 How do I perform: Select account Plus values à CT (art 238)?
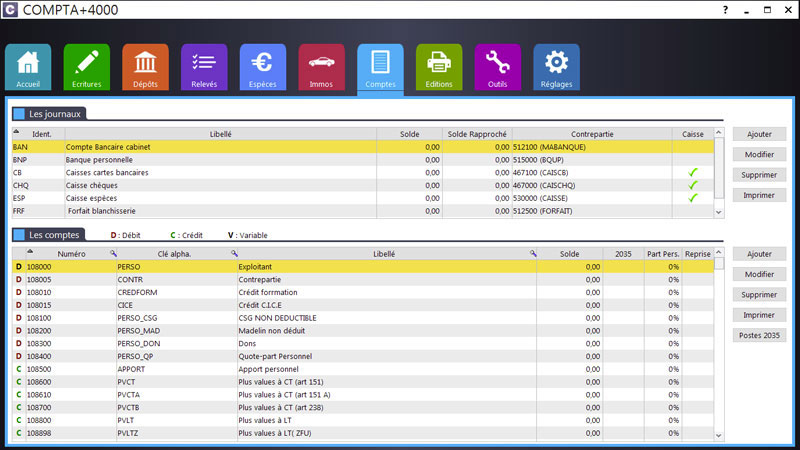click(x=363, y=407)
